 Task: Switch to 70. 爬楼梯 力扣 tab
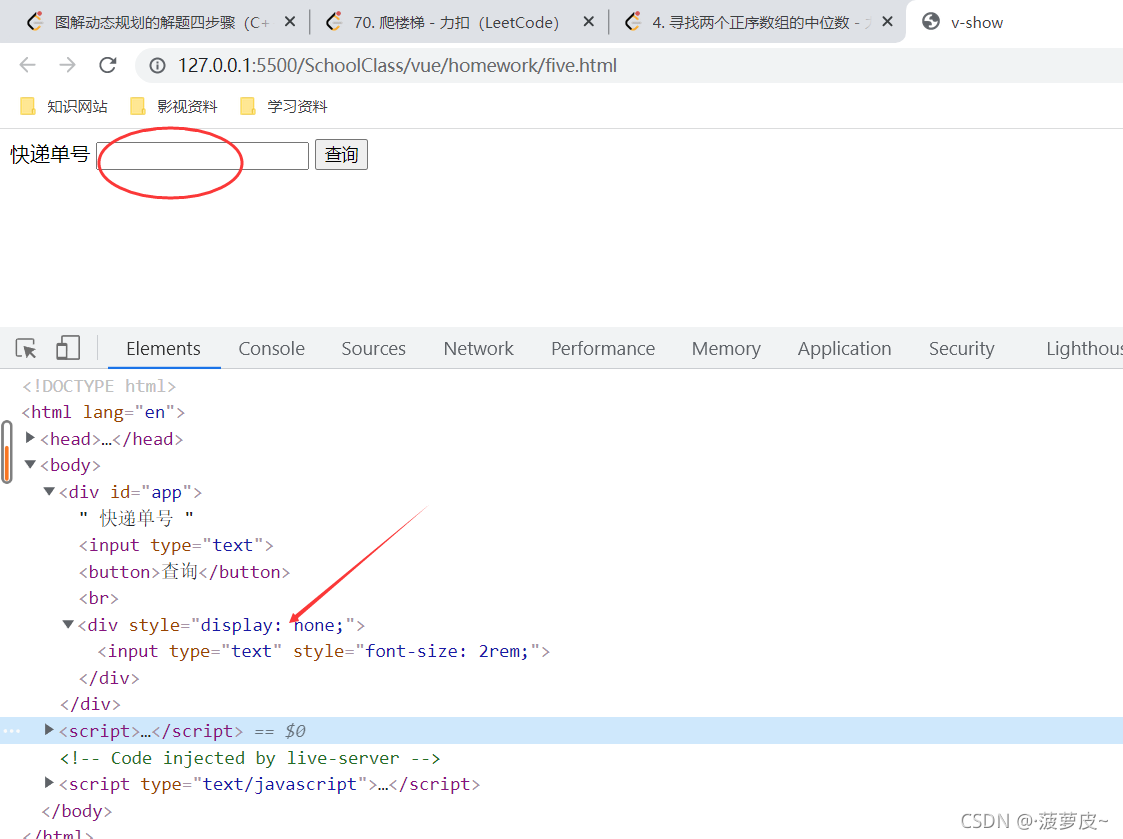tap(456, 22)
